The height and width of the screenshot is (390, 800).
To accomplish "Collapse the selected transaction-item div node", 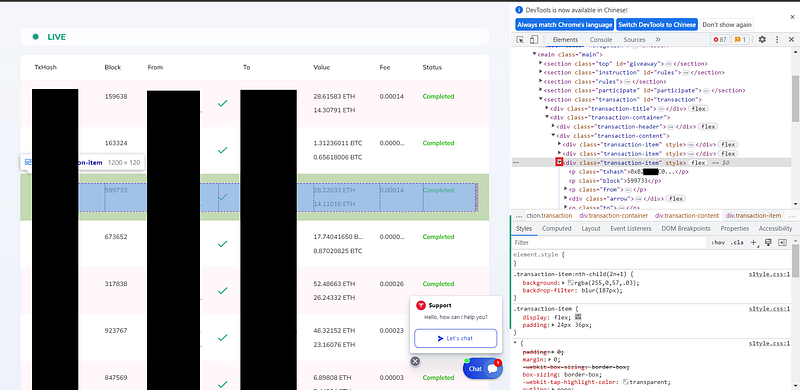I will tap(559, 162).
